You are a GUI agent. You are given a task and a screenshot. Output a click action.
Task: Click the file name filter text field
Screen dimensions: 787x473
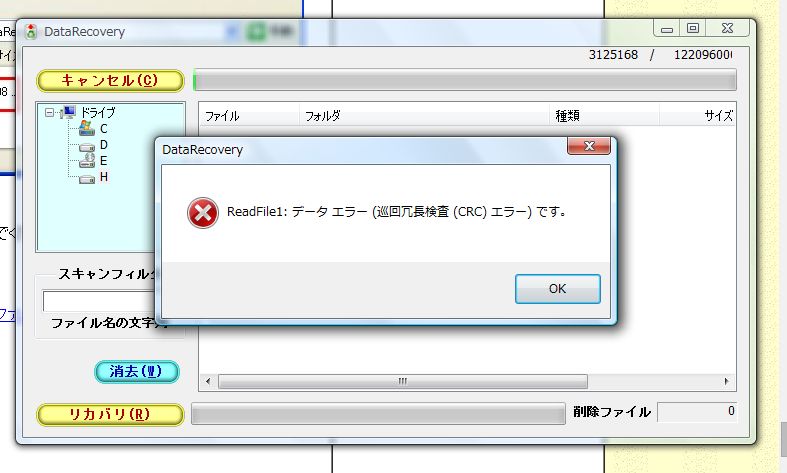coord(100,301)
